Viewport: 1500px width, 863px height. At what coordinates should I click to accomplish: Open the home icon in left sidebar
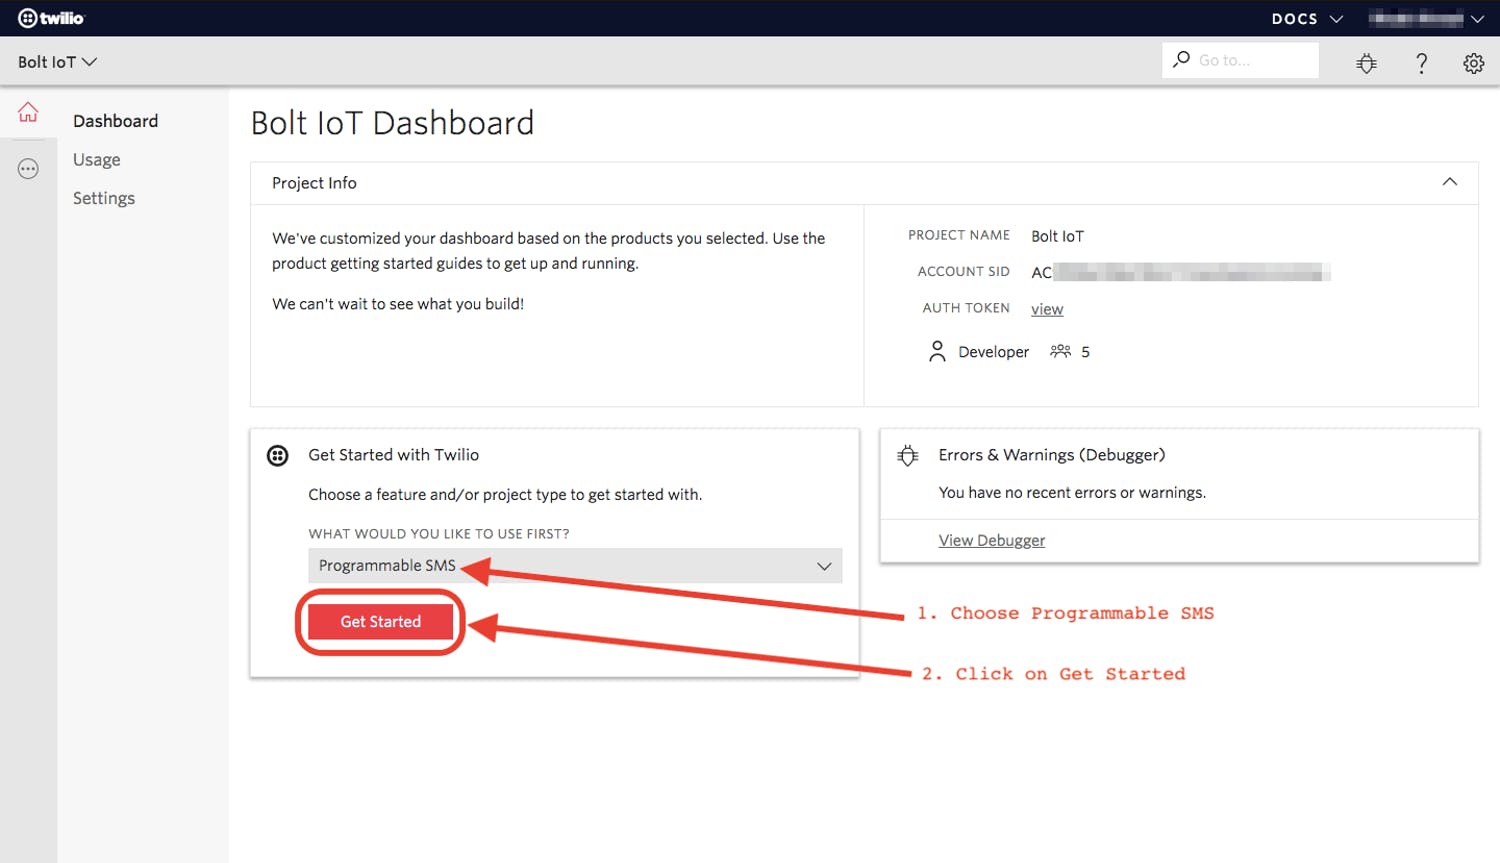coord(28,112)
